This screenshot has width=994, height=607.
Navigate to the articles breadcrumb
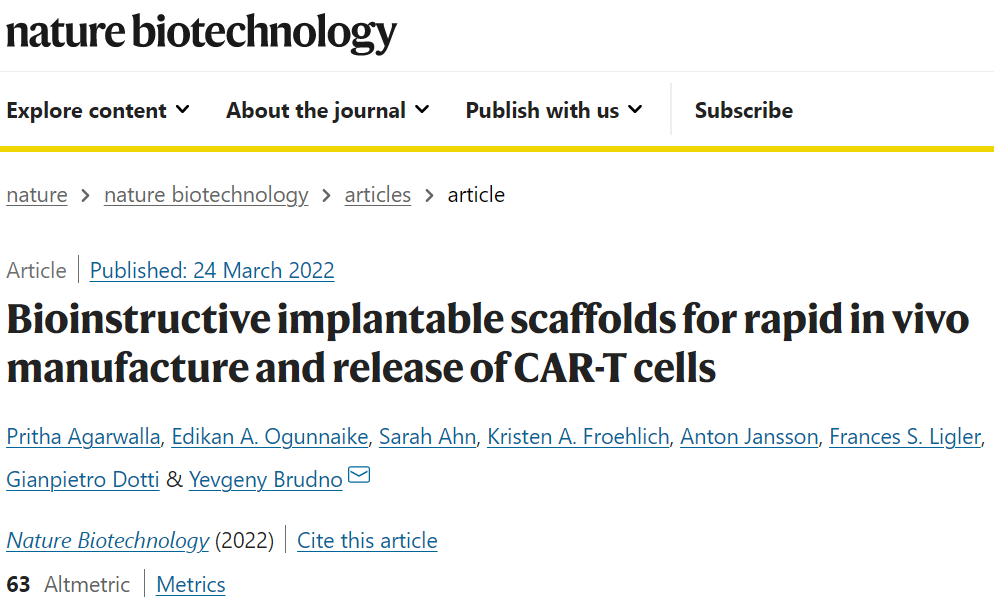tap(377, 195)
